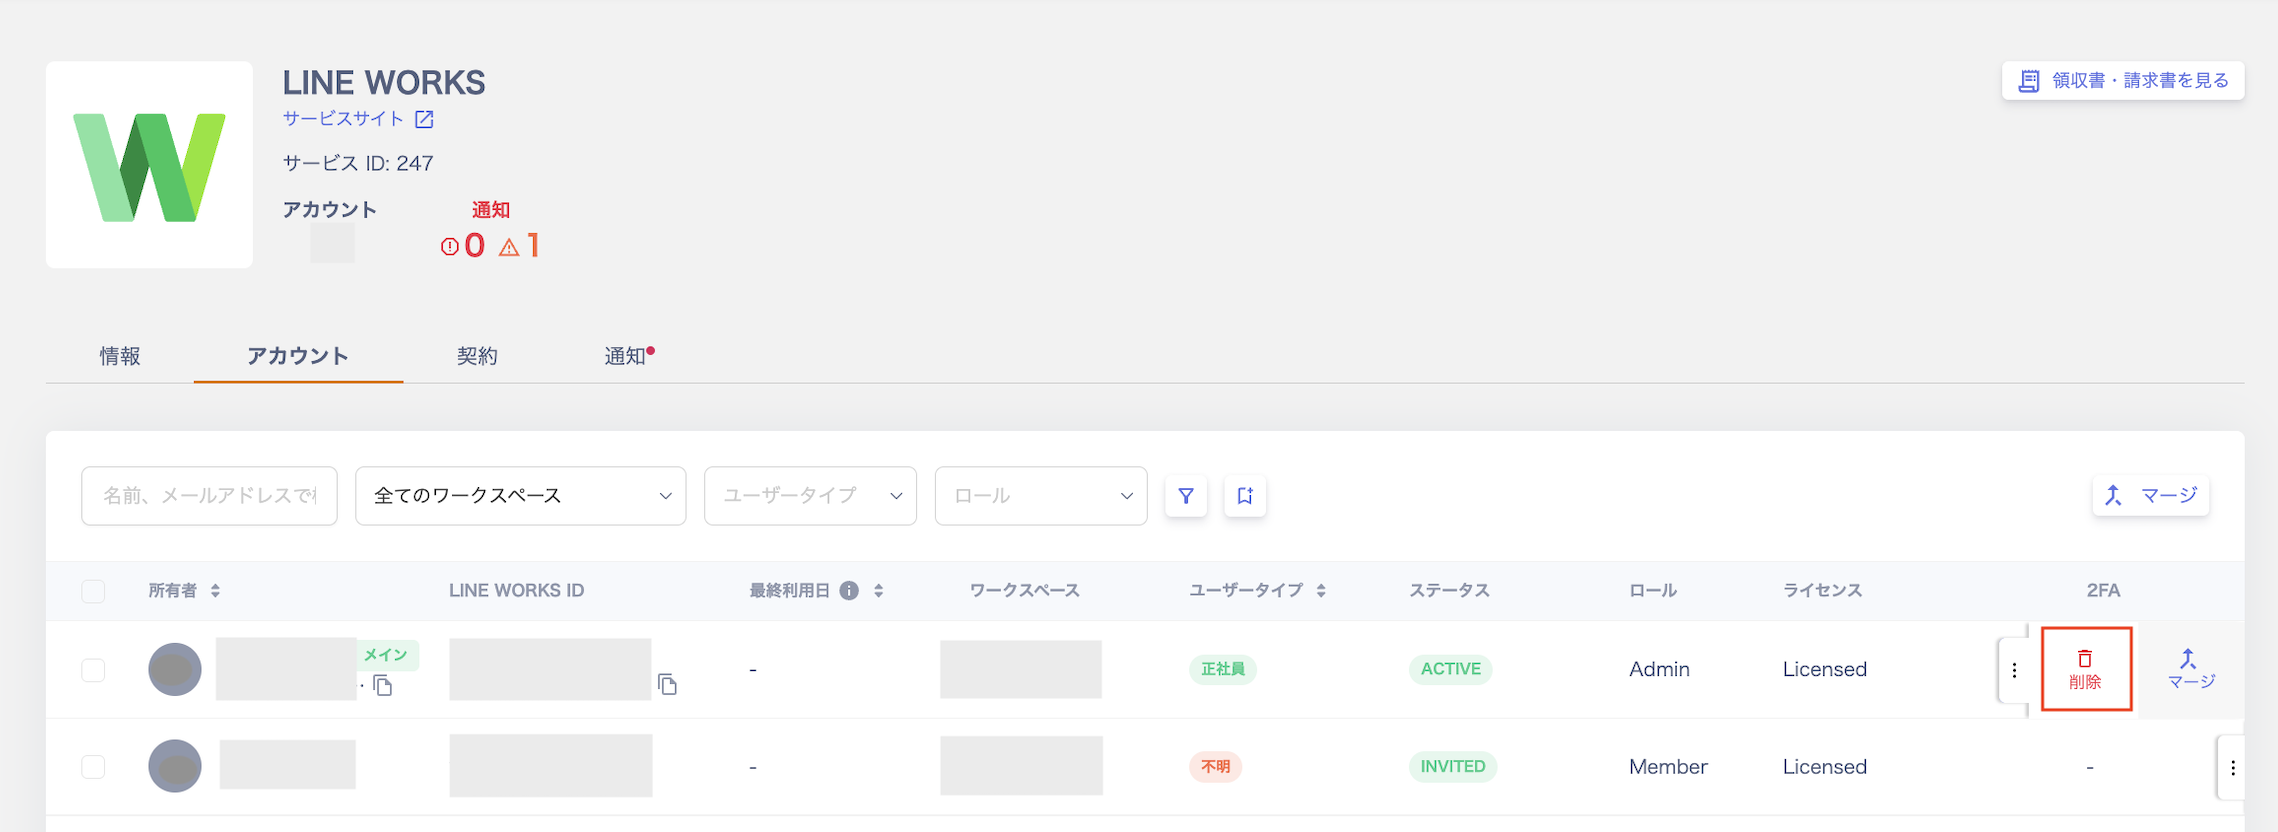Switch to the 契約 tab
The height and width of the screenshot is (832, 2278).
click(x=477, y=356)
